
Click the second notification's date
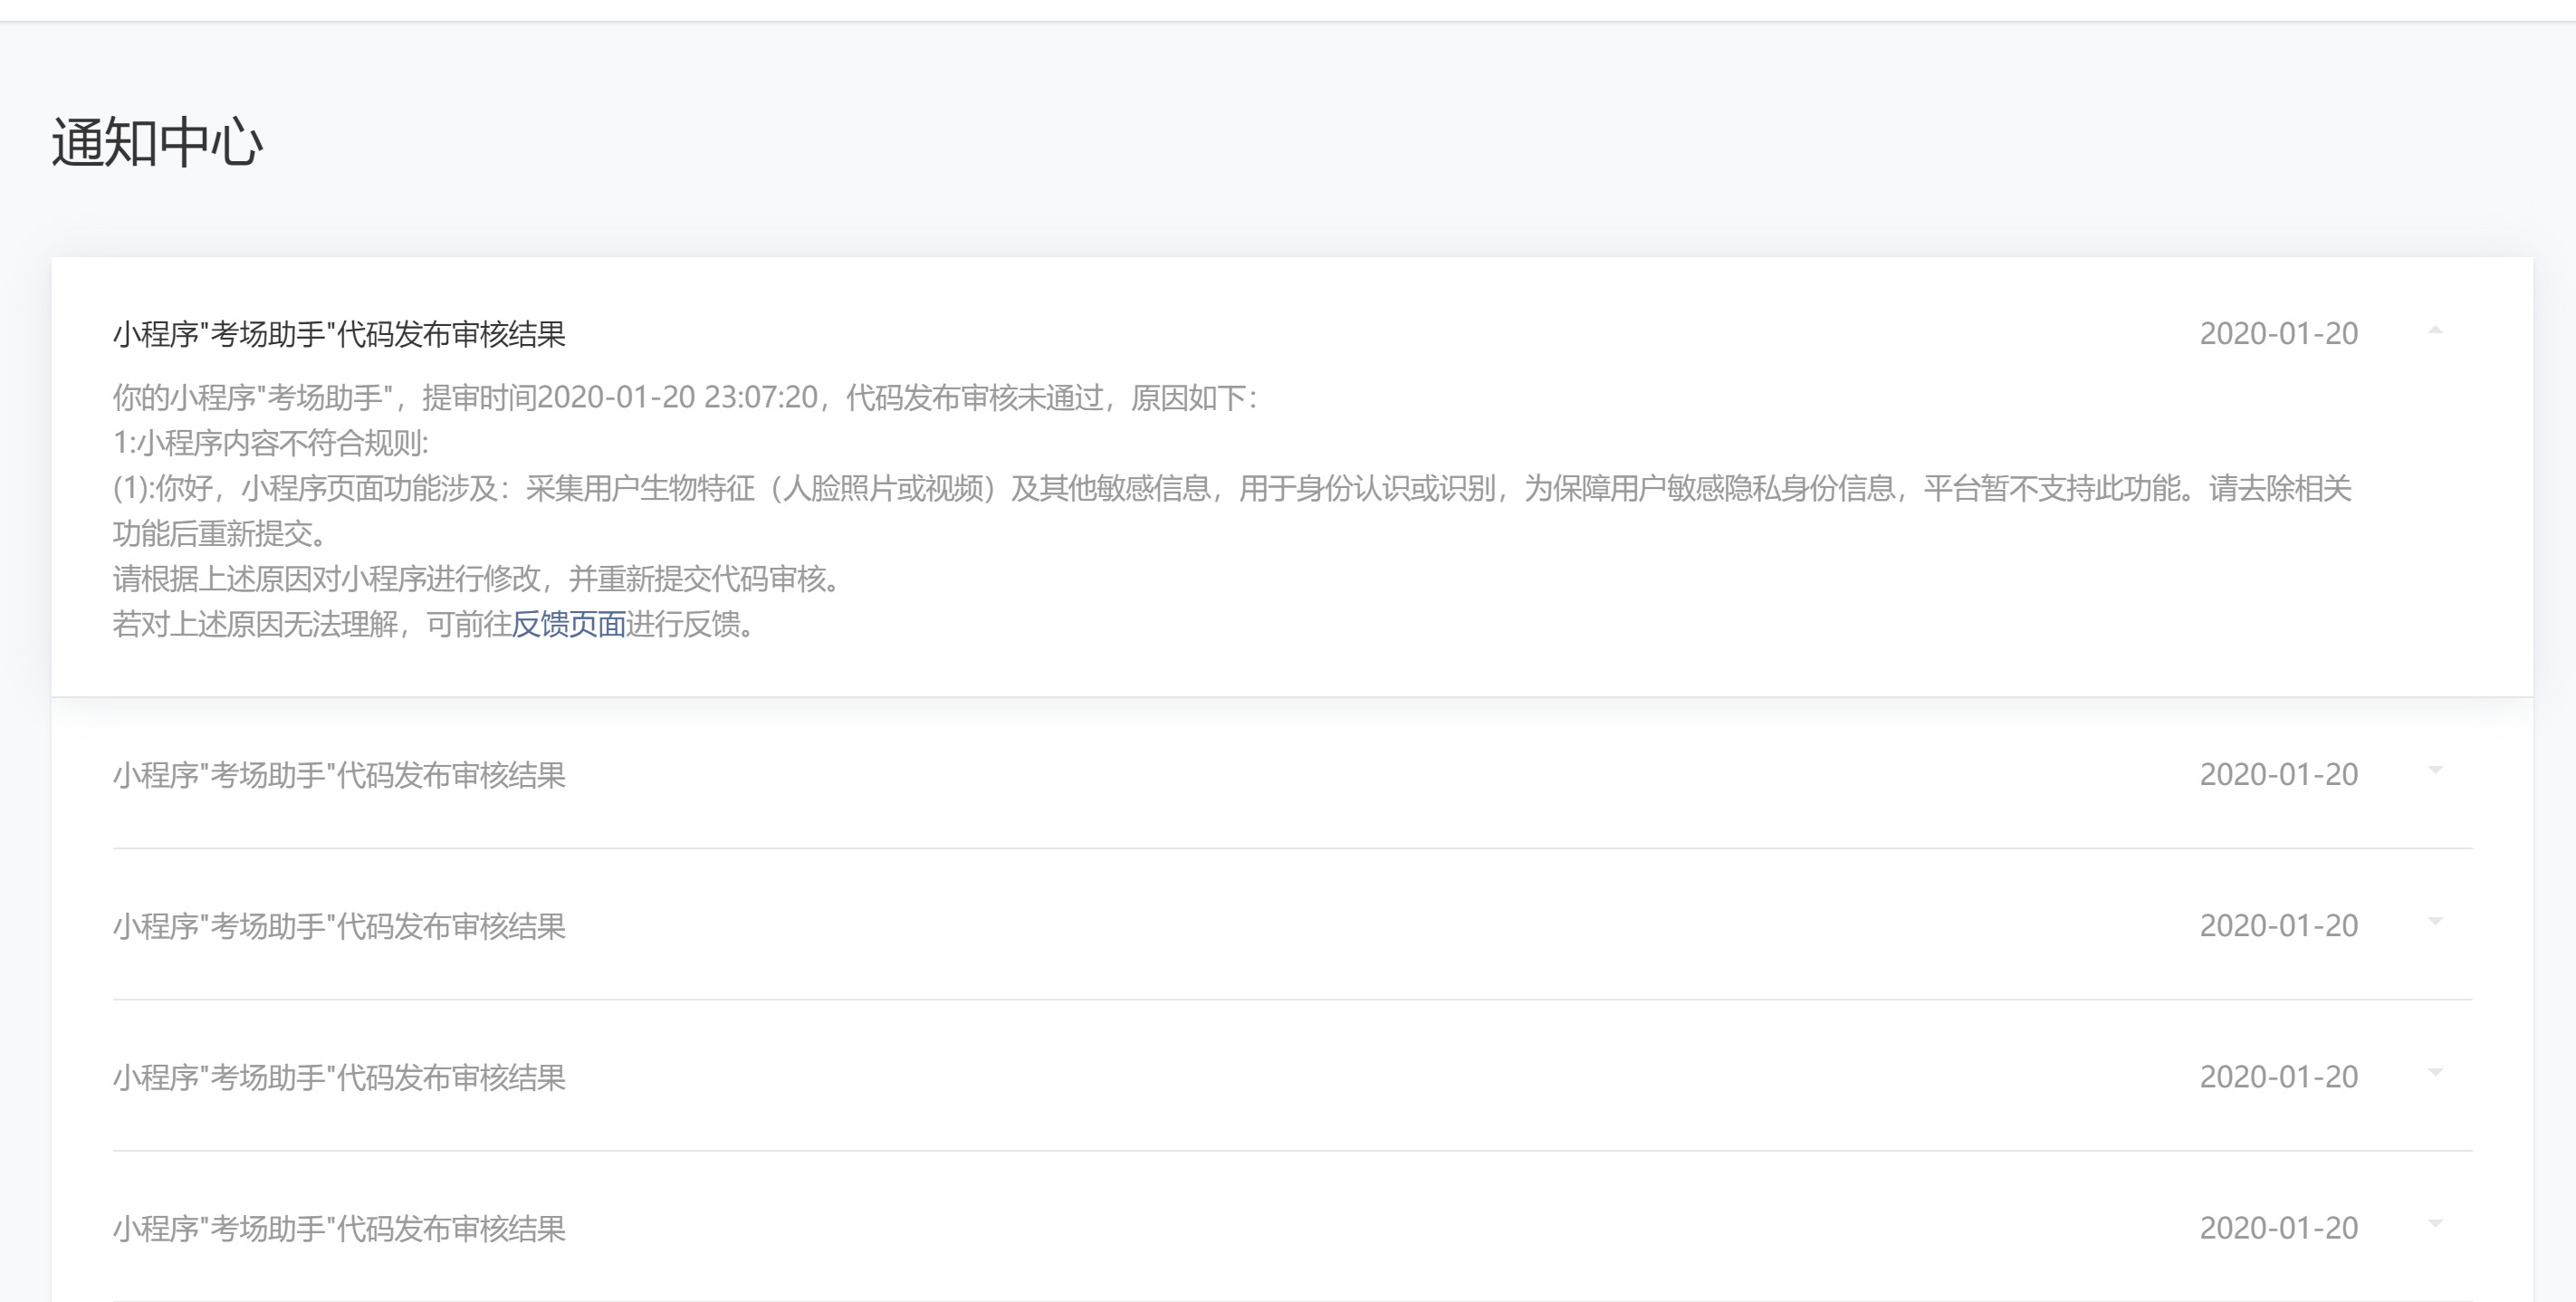coord(2278,775)
